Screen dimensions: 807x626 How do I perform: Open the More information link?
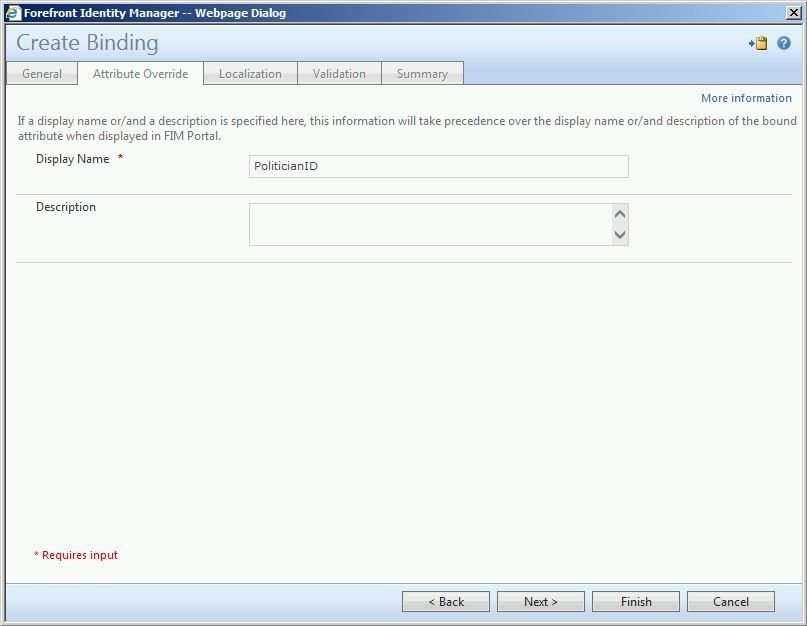pos(746,98)
